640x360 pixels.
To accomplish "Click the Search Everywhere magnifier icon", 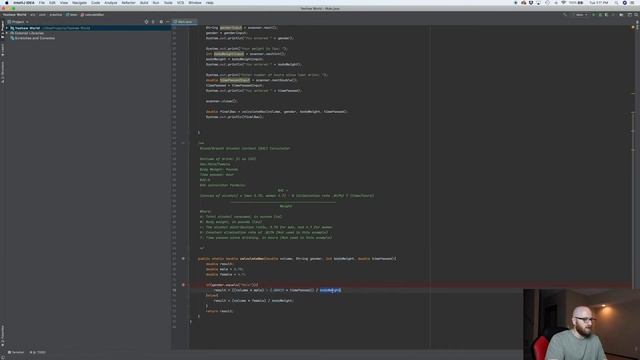I will tap(636, 15).
